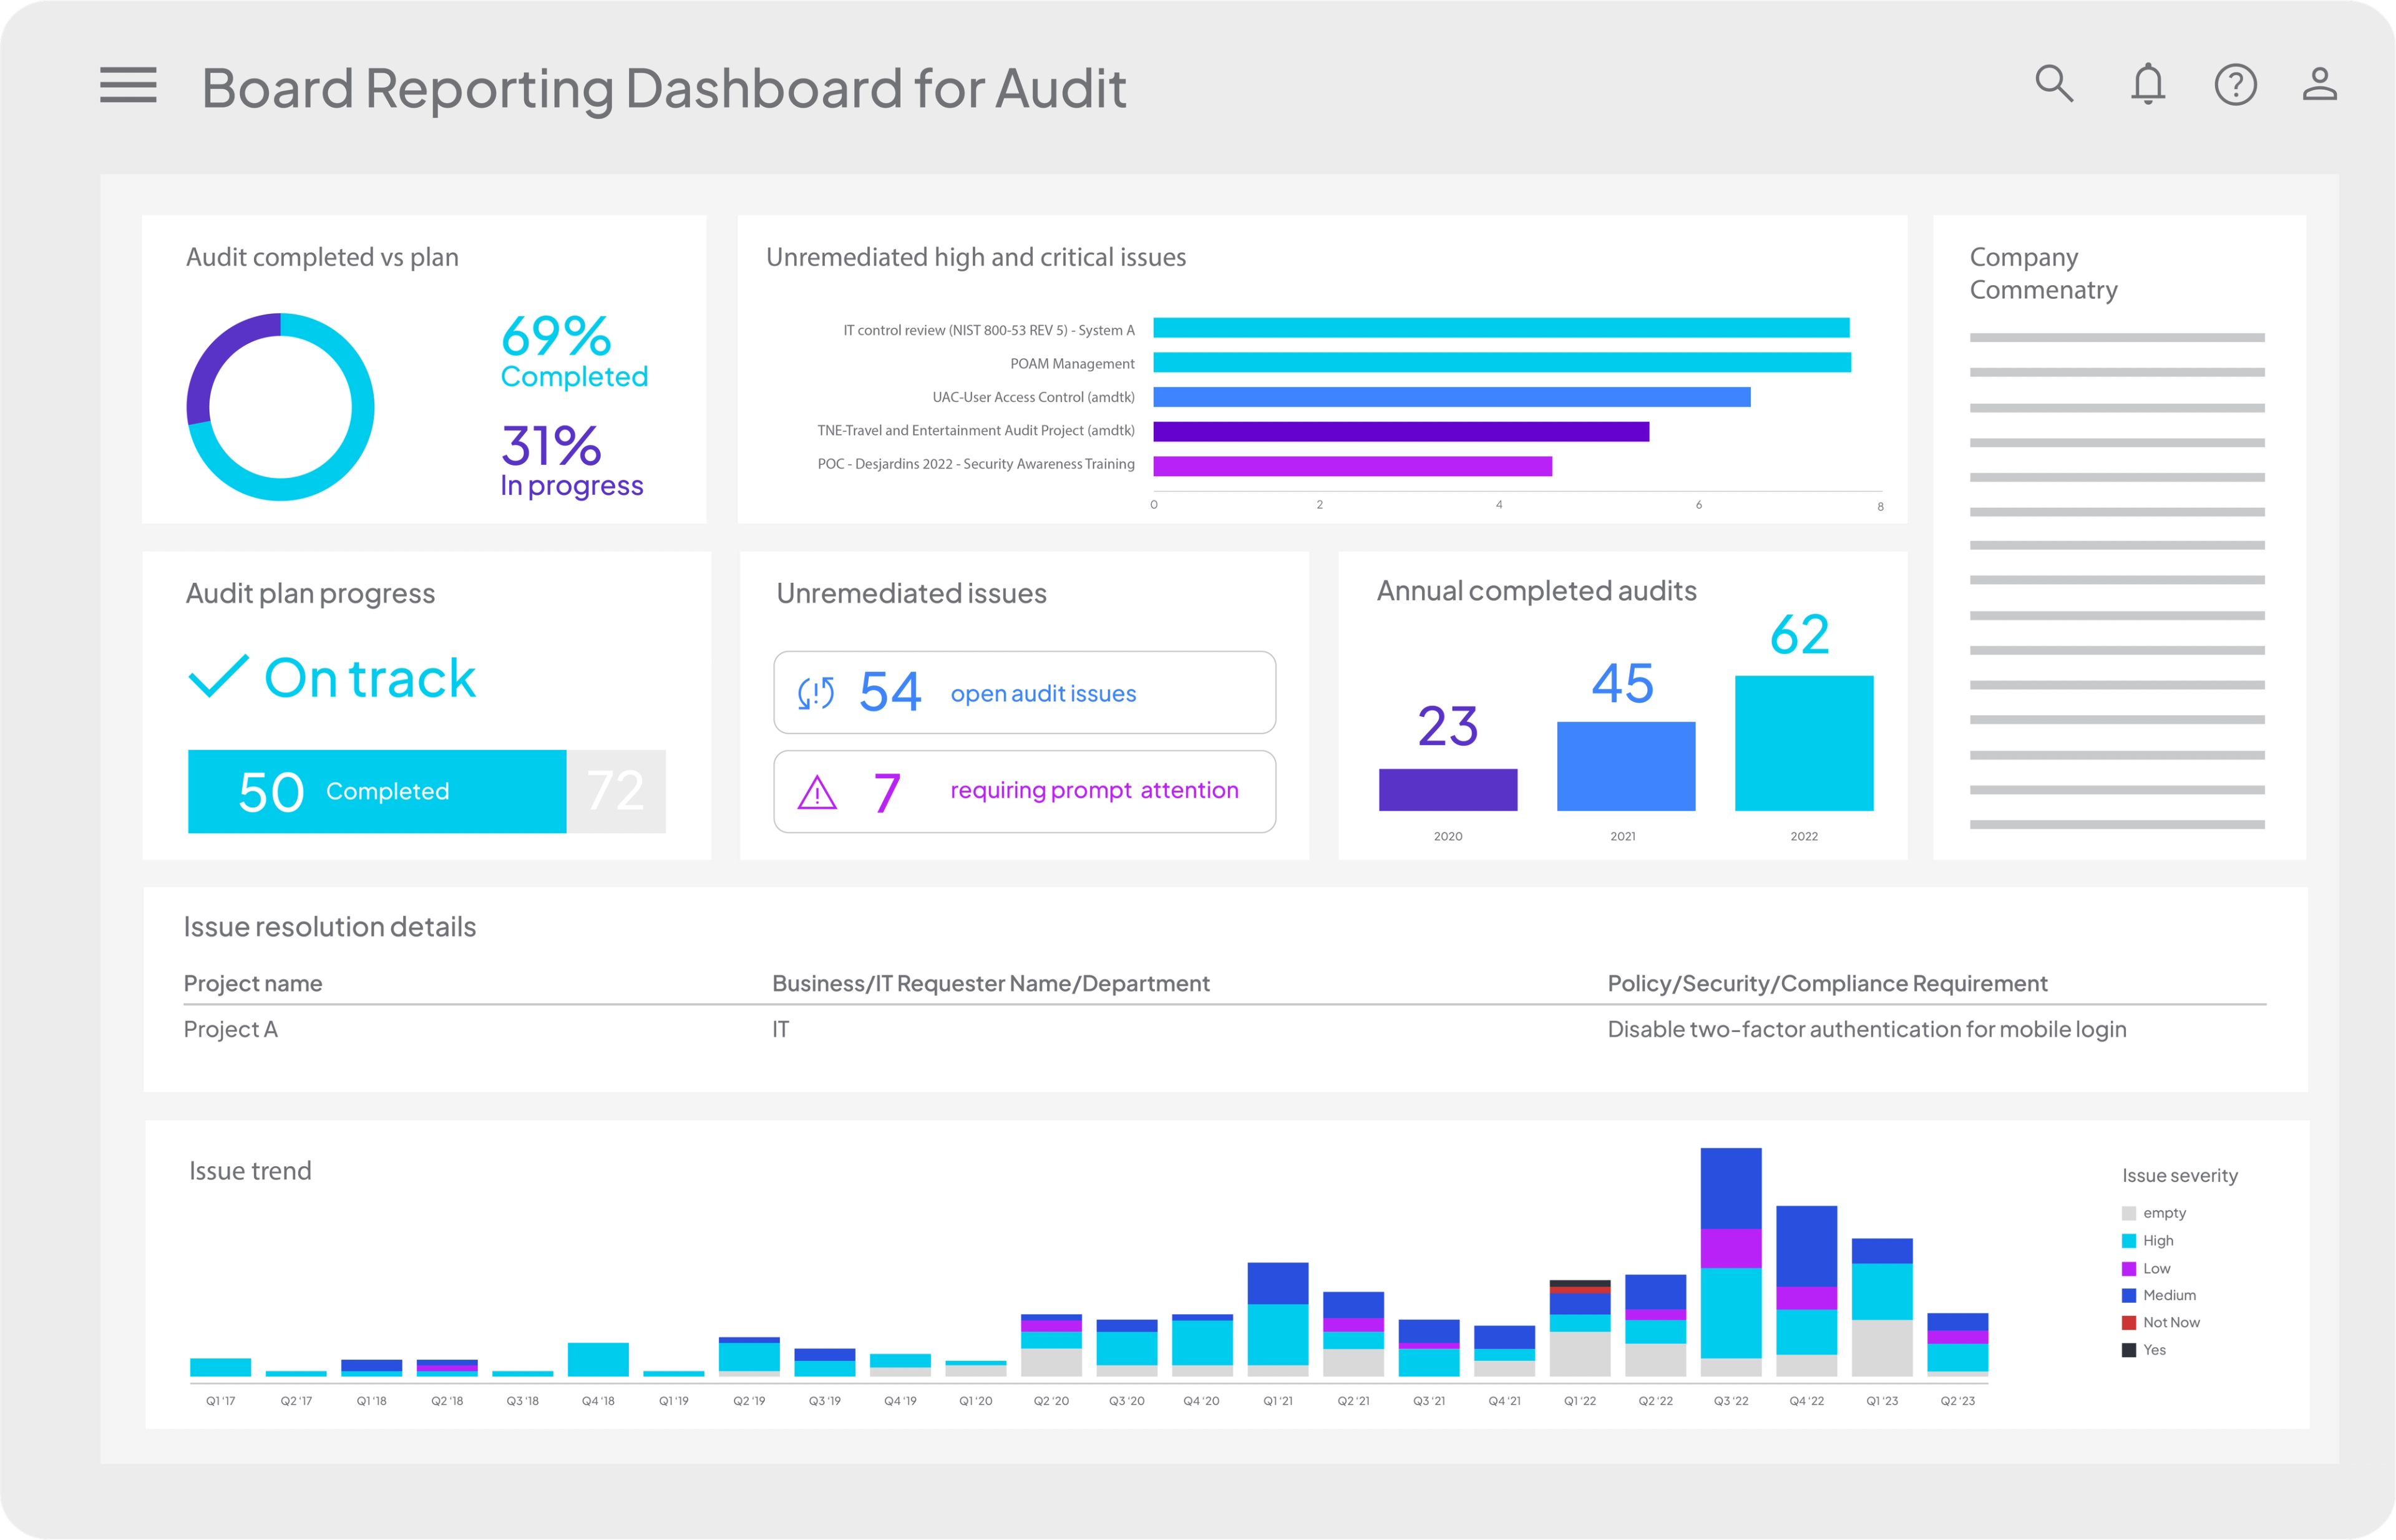This screenshot has height=1540, width=2396.
Task: Click the 50 Completed progress bar
Action: [377, 791]
